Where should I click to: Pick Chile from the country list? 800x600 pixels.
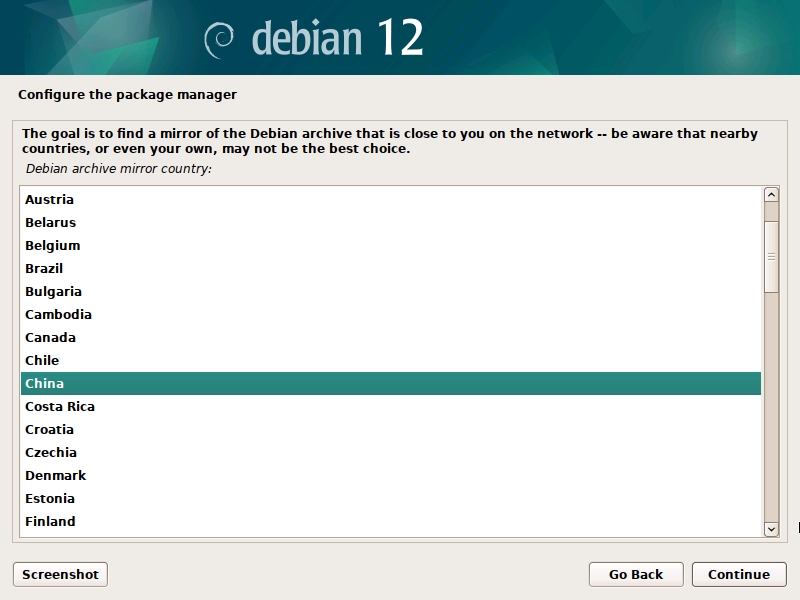tap(42, 361)
